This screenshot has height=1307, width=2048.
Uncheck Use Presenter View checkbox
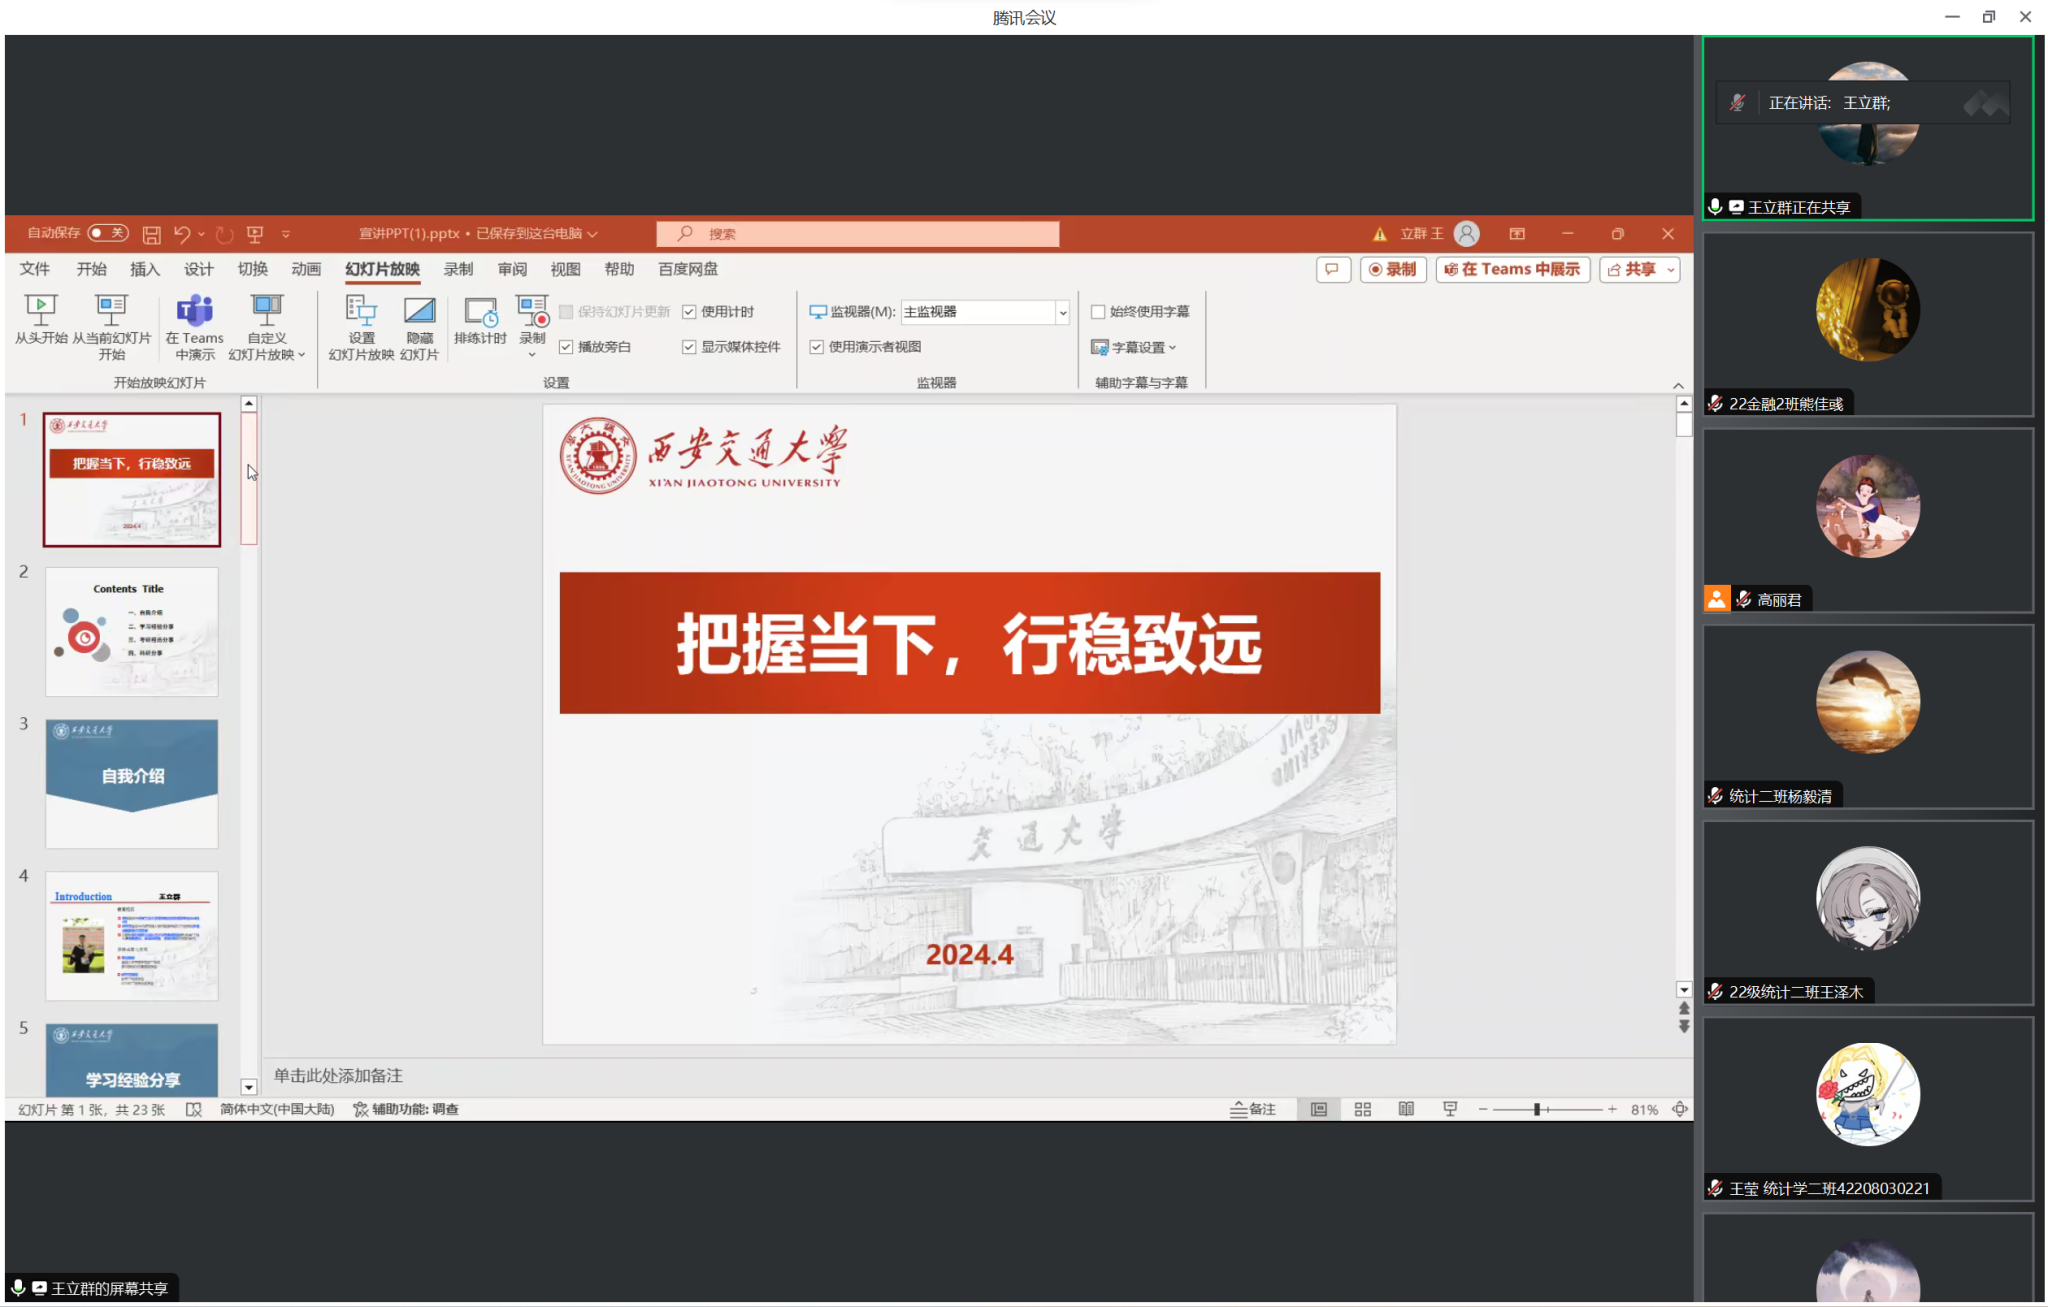[x=817, y=347]
